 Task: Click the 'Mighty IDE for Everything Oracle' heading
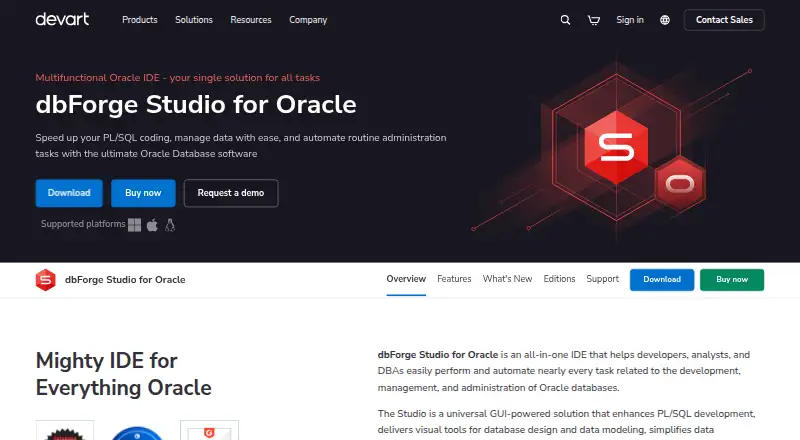(x=123, y=374)
